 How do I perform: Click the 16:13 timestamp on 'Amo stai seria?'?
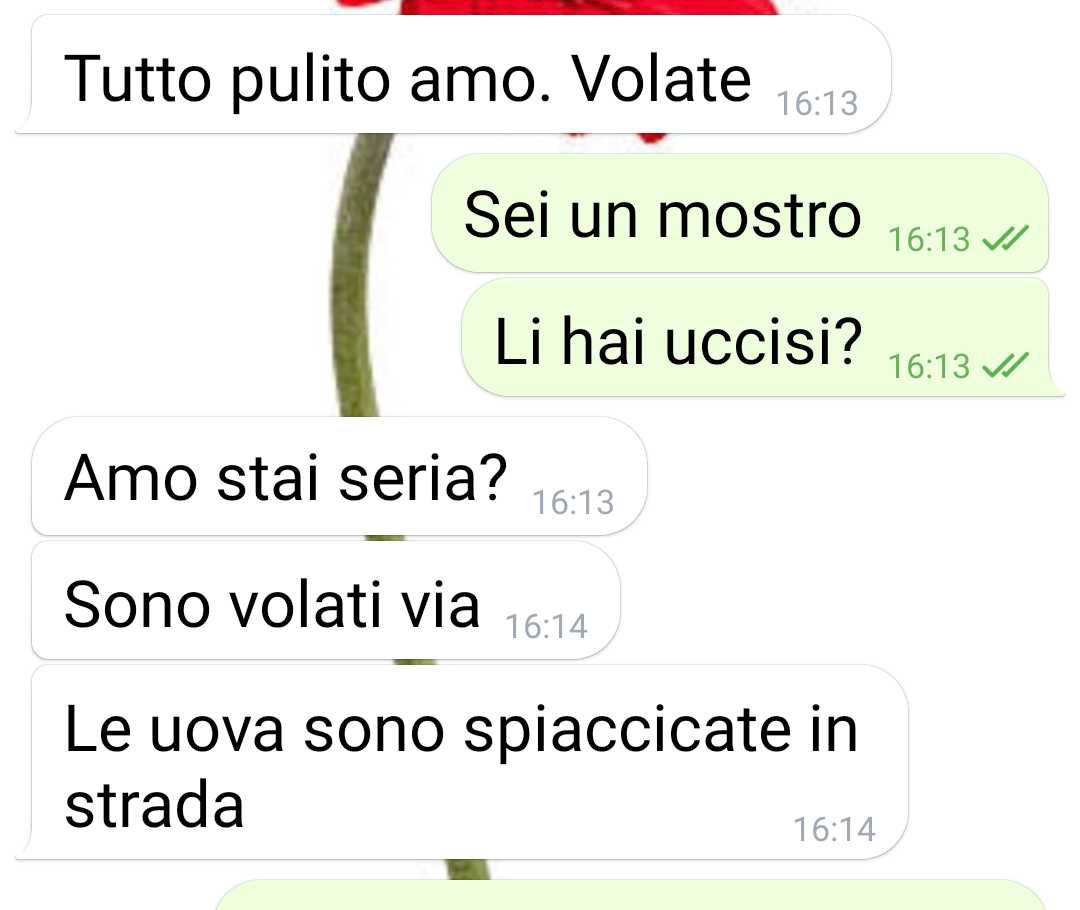[573, 502]
